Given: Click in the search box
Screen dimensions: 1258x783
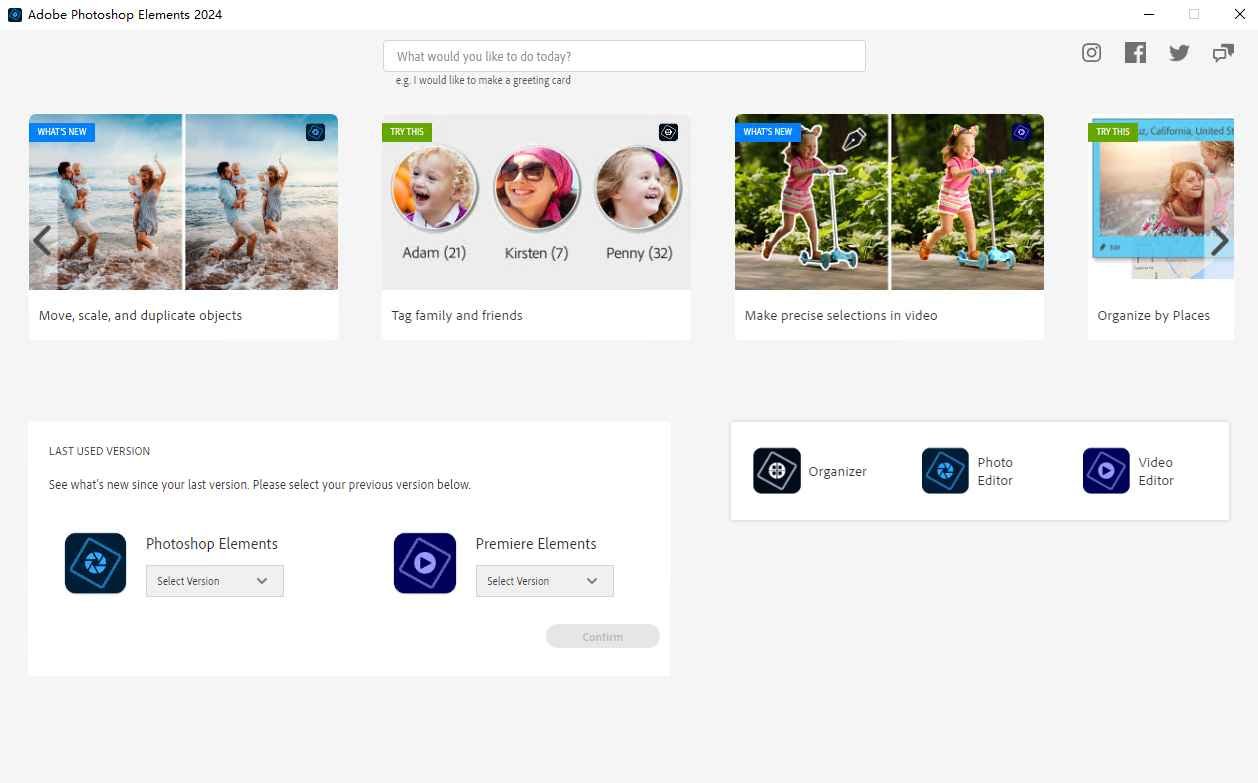Looking at the screenshot, I should pos(624,56).
